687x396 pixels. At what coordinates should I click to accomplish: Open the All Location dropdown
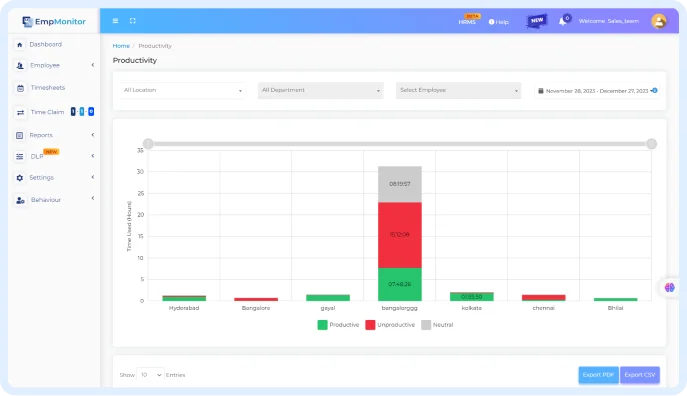pyautogui.click(x=182, y=90)
